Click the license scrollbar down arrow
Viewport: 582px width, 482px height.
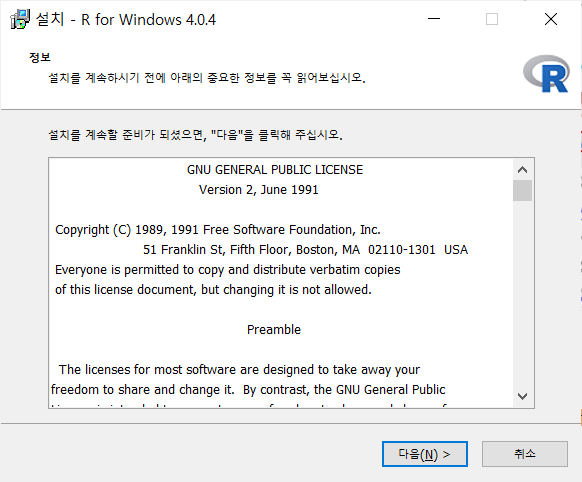[522, 396]
